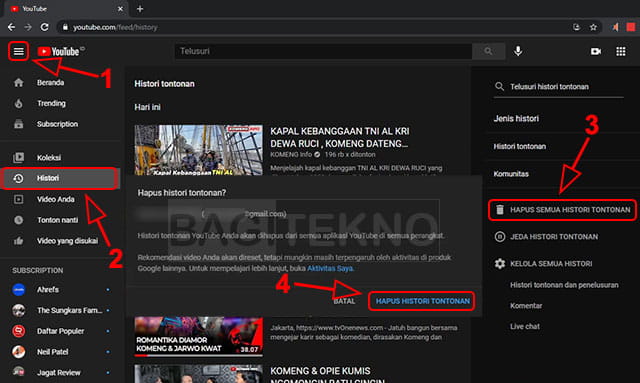Click the YouTube logo

[60, 51]
